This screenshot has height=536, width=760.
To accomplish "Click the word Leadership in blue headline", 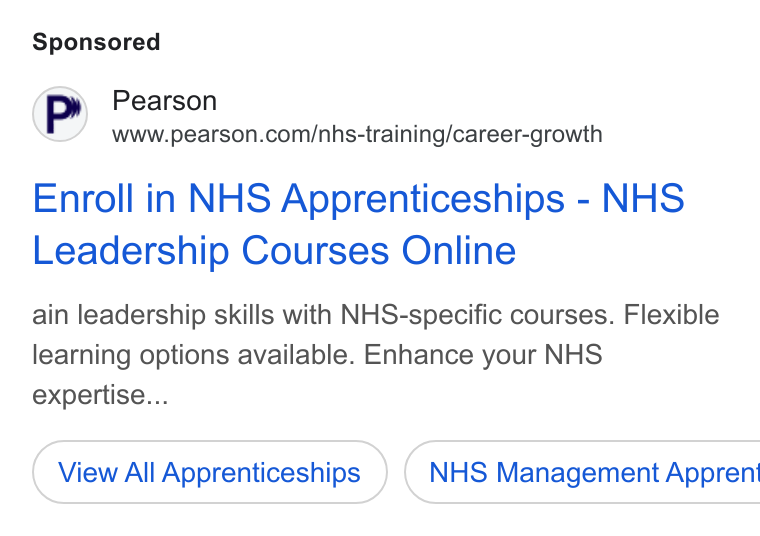I will click(130, 252).
